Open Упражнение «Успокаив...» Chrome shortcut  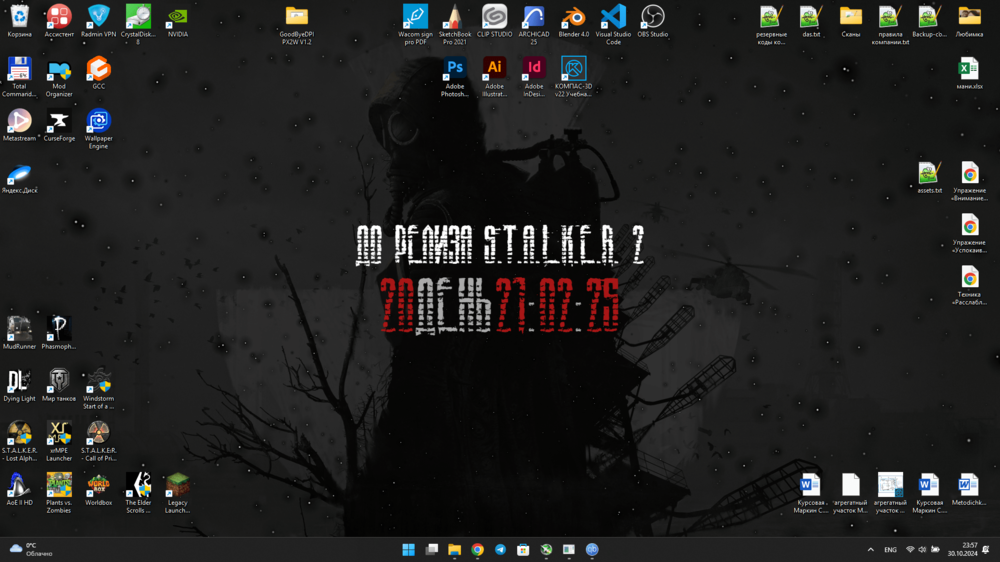(969, 233)
